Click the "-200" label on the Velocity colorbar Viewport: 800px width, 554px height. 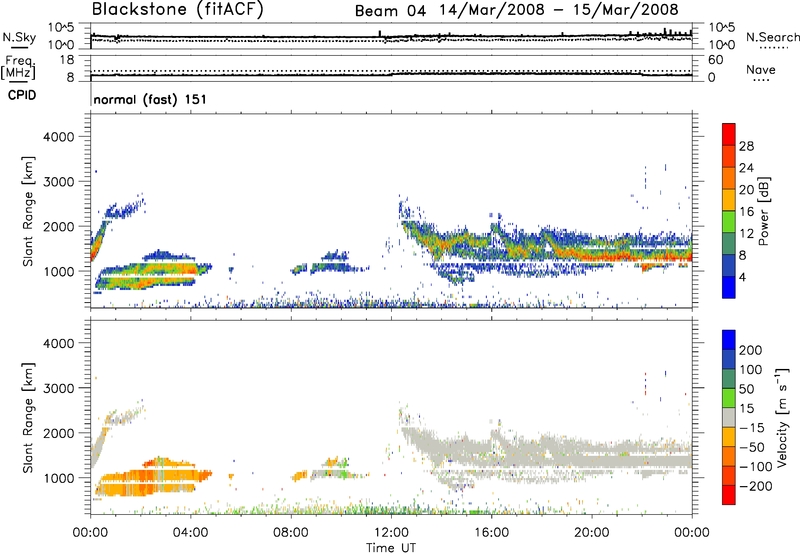(x=756, y=486)
